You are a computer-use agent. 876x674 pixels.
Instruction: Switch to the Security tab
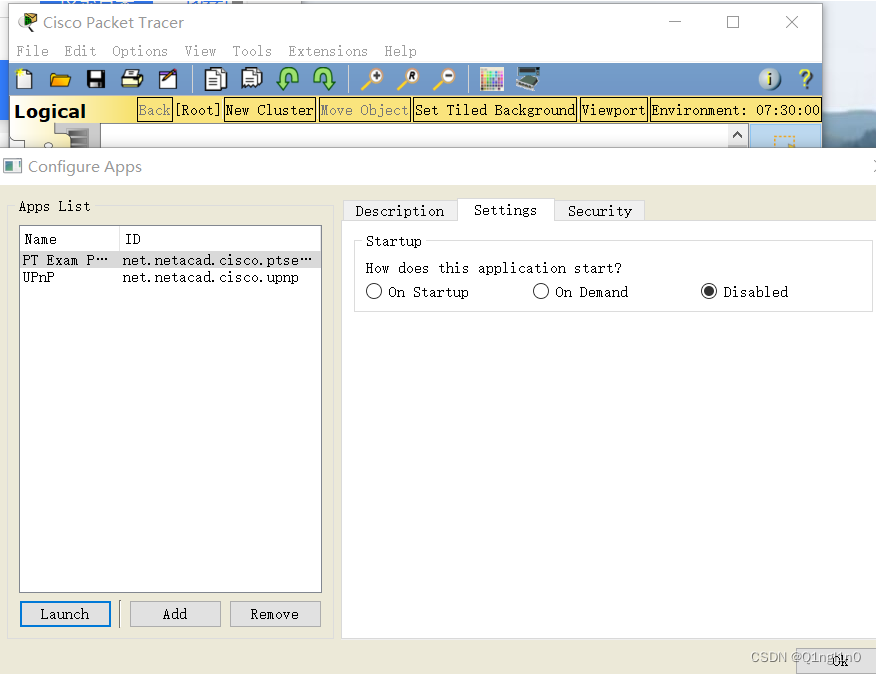(599, 211)
